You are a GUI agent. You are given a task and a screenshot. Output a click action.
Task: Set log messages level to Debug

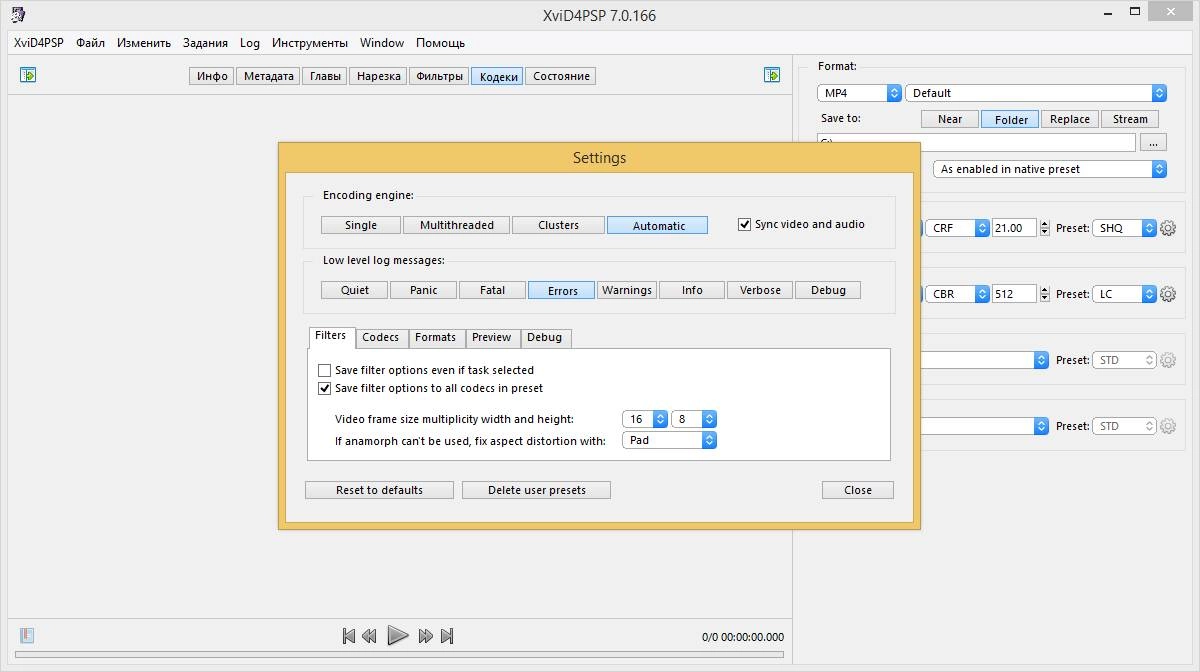click(x=828, y=290)
